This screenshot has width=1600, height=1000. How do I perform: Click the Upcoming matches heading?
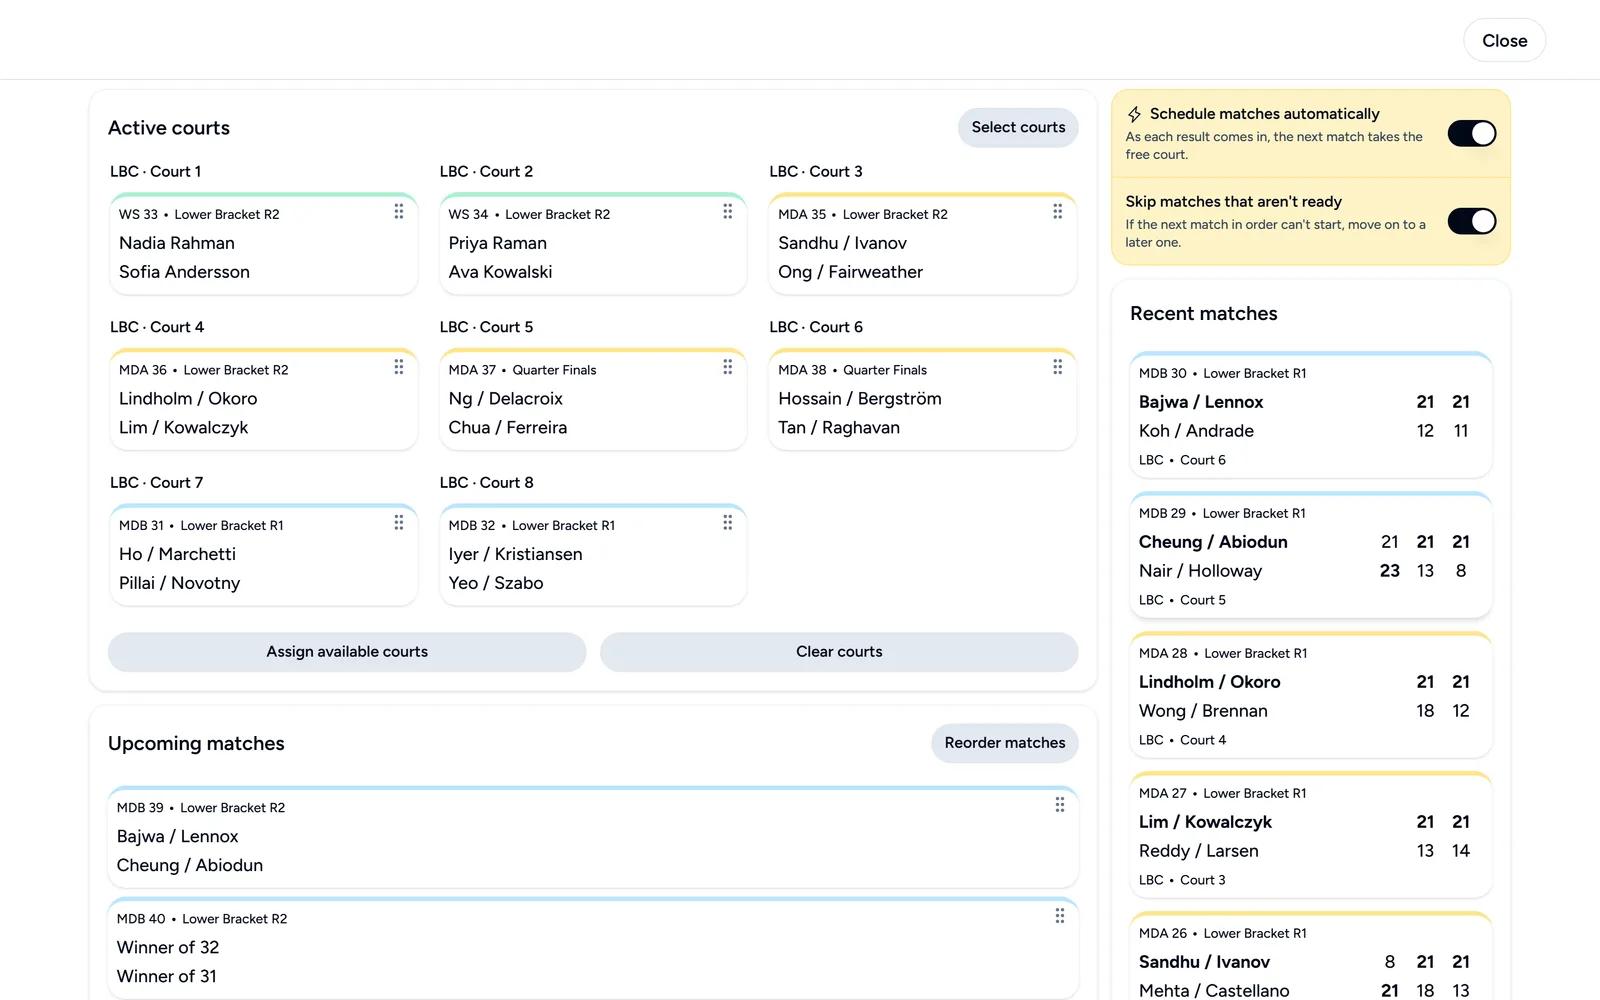(x=196, y=743)
